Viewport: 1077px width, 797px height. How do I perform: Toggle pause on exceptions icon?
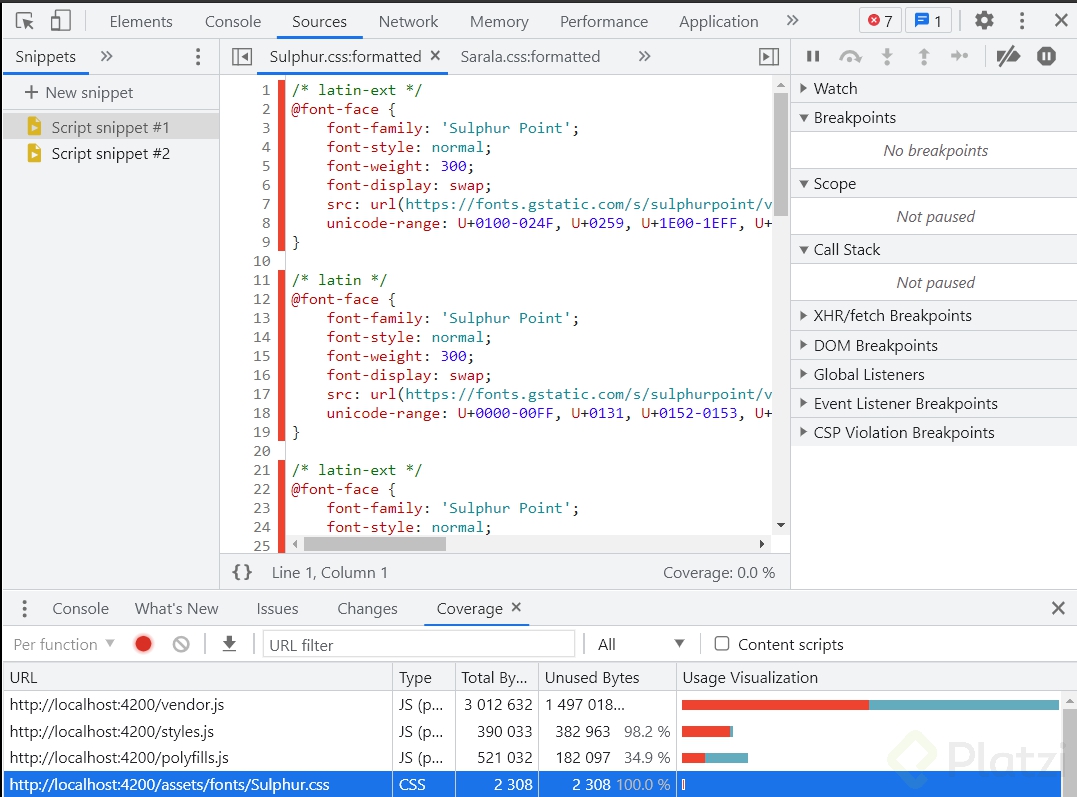pos(1046,56)
